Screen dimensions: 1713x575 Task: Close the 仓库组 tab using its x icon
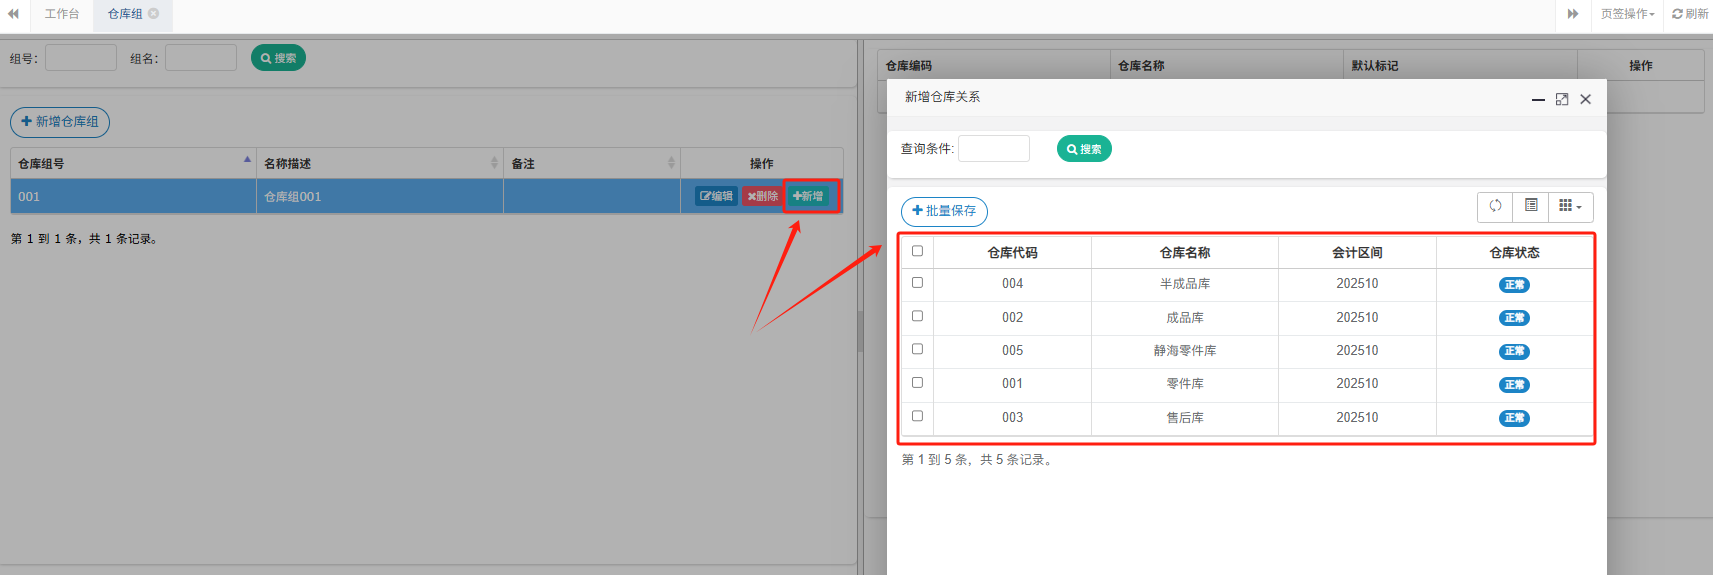[154, 14]
